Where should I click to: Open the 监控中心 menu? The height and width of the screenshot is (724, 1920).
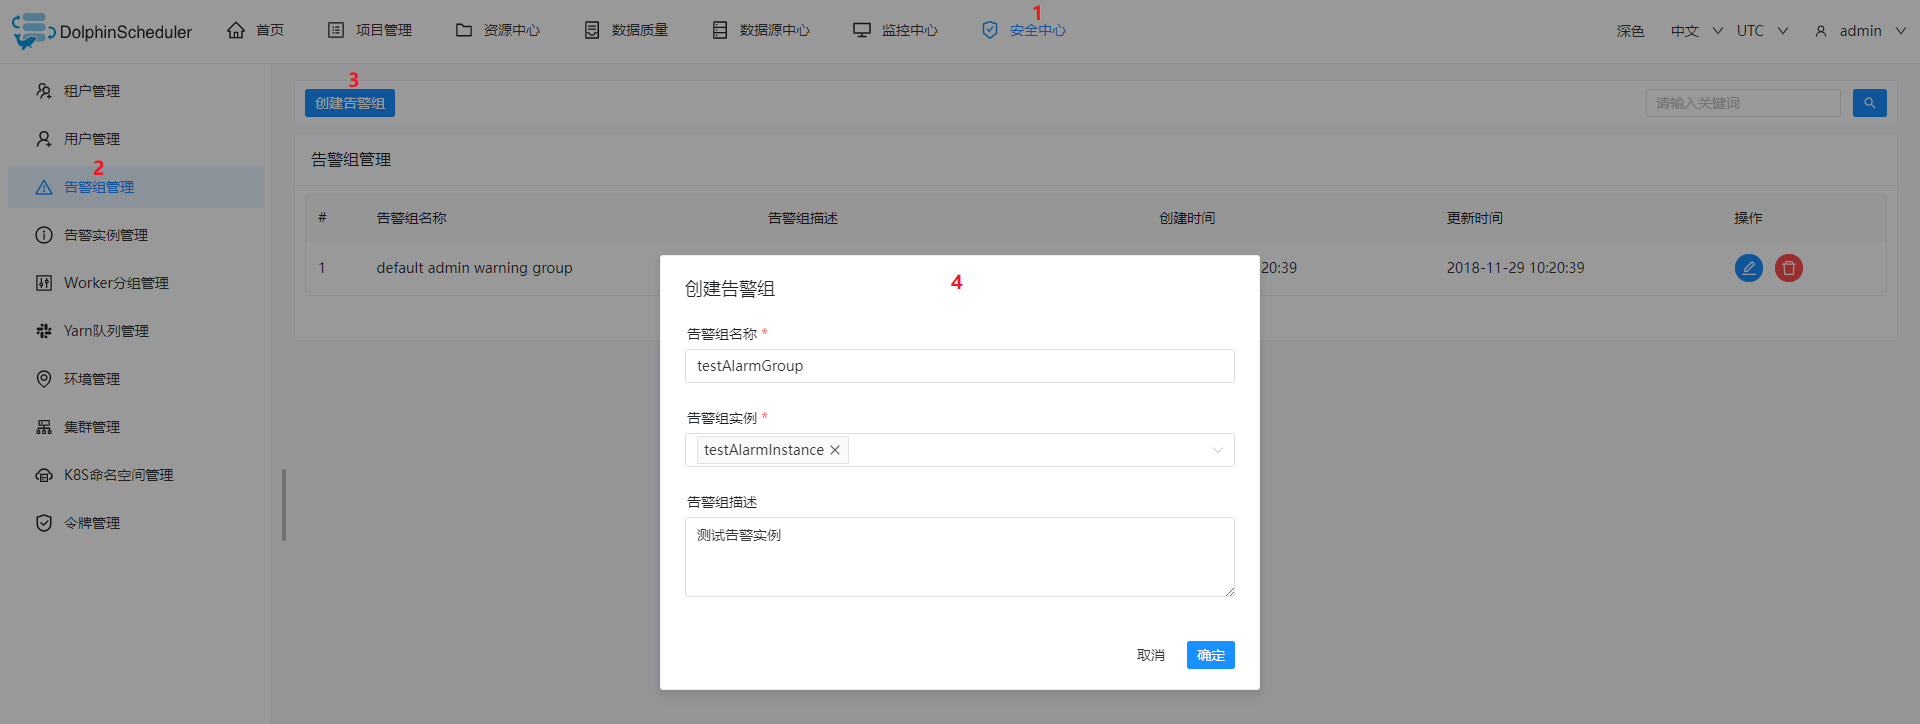click(x=895, y=30)
